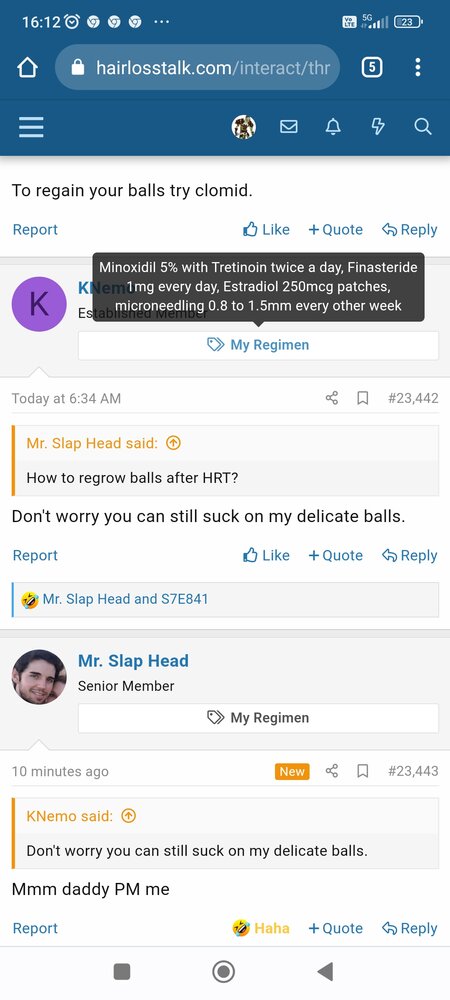Image resolution: width=450 pixels, height=1000 pixels.
Task: Open the browser tab switcher showing 5
Action: click(x=372, y=67)
